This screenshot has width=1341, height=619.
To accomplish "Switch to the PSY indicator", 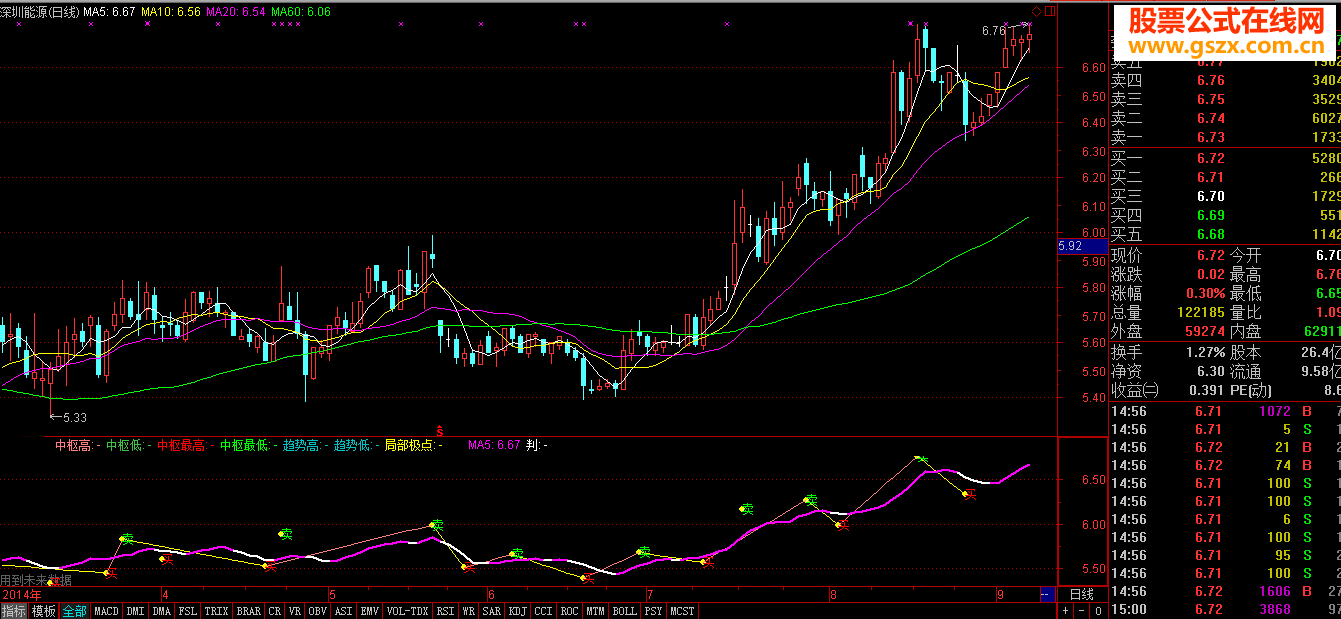I will [654, 610].
